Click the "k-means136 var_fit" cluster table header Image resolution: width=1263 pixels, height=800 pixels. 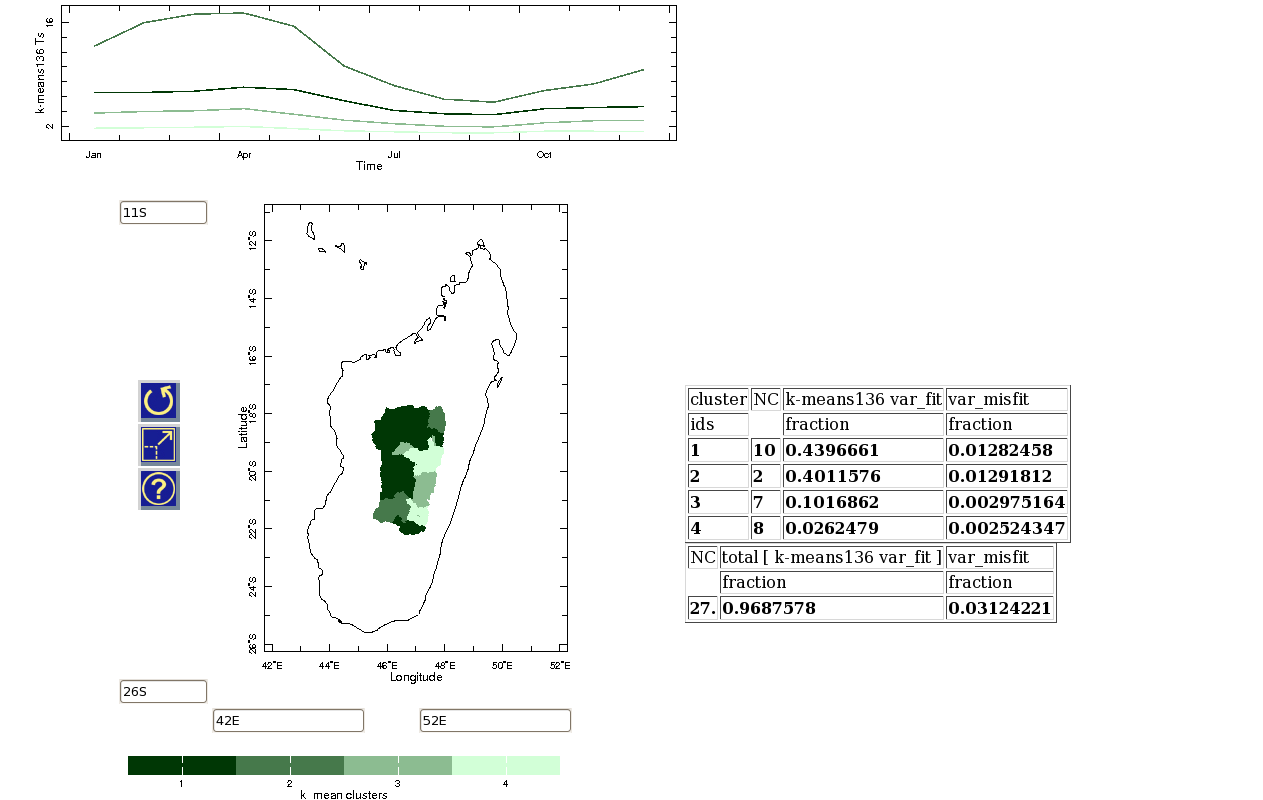[x=862, y=399]
